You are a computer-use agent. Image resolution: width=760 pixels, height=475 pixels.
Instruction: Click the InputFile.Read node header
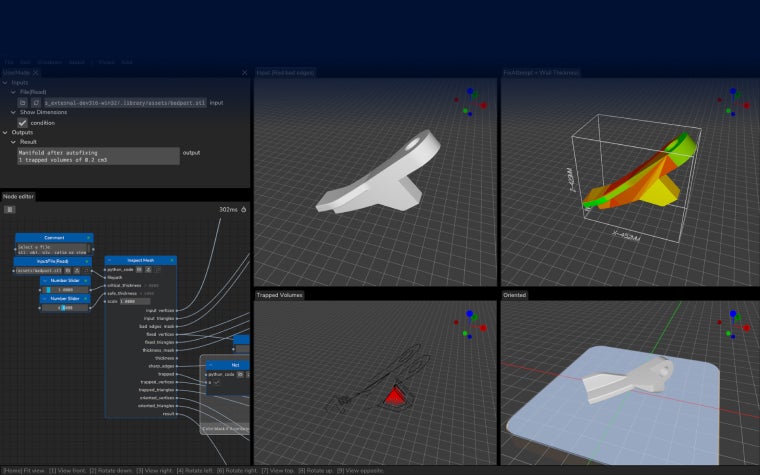52,261
